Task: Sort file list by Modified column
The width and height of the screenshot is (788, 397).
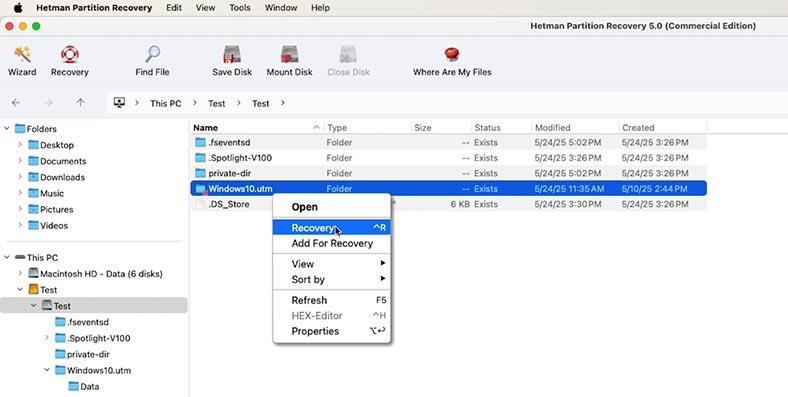Action: pyautogui.click(x=575, y=128)
